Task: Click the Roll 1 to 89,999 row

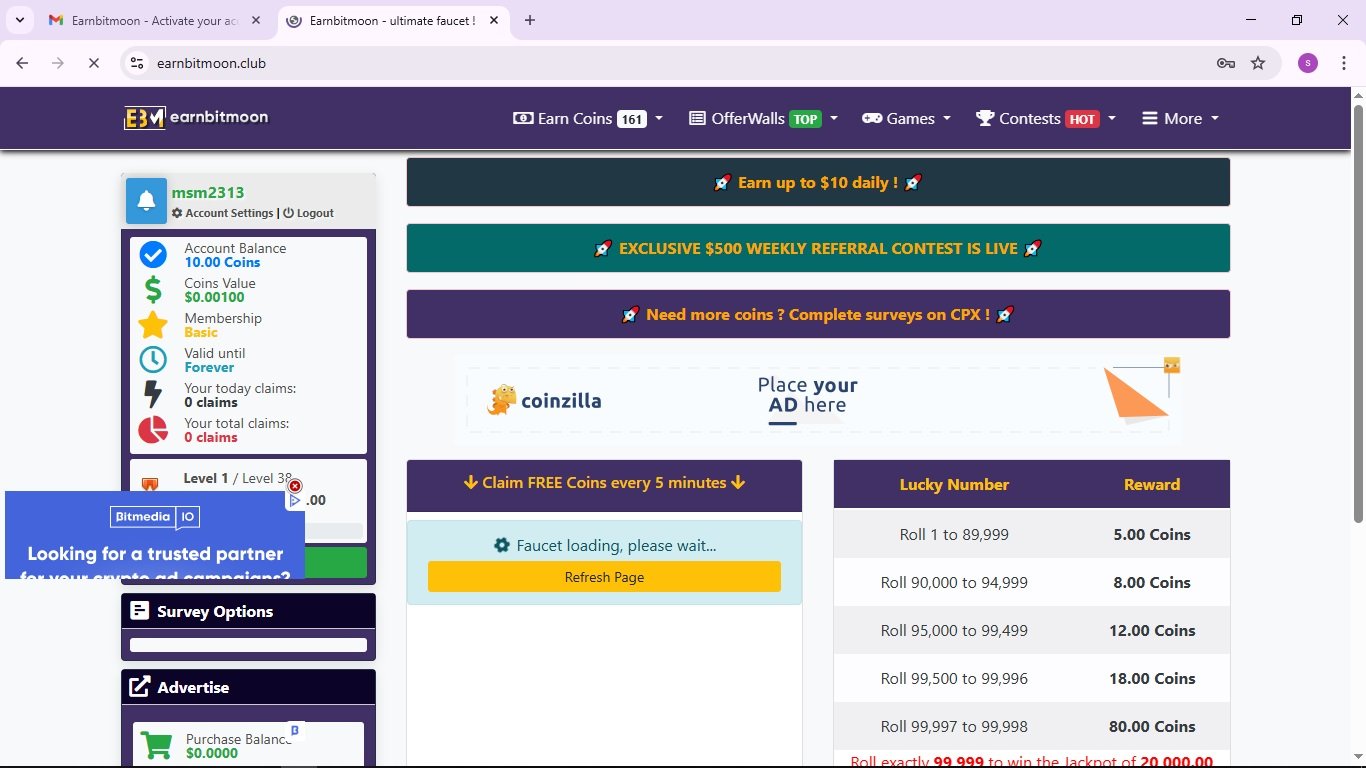Action: point(1032,534)
